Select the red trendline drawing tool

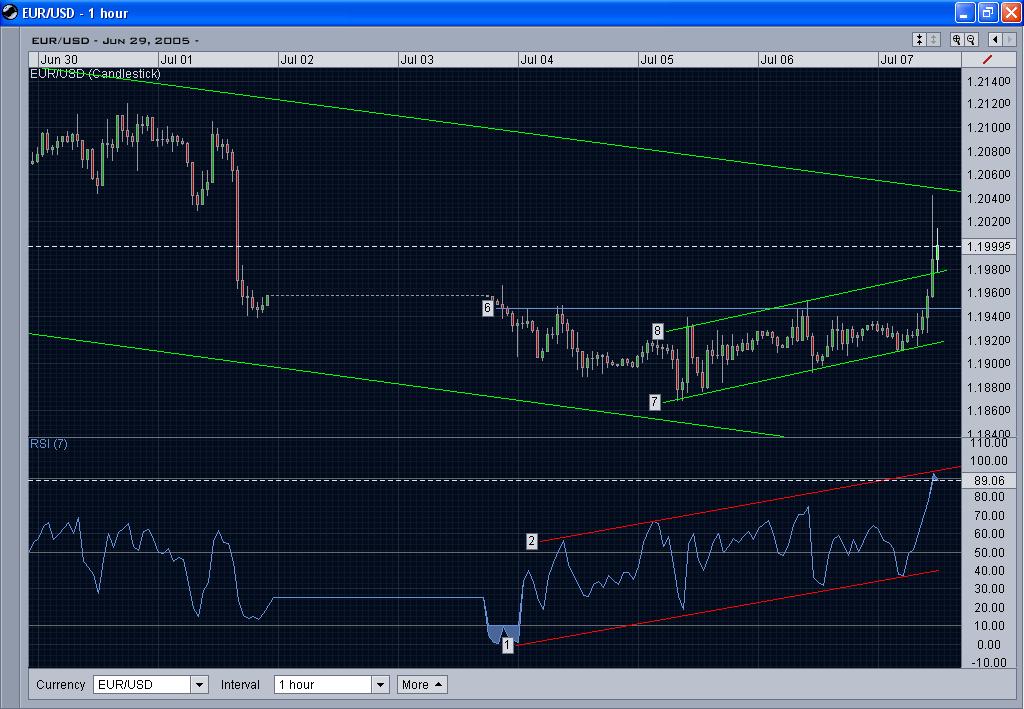click(988, 58)
